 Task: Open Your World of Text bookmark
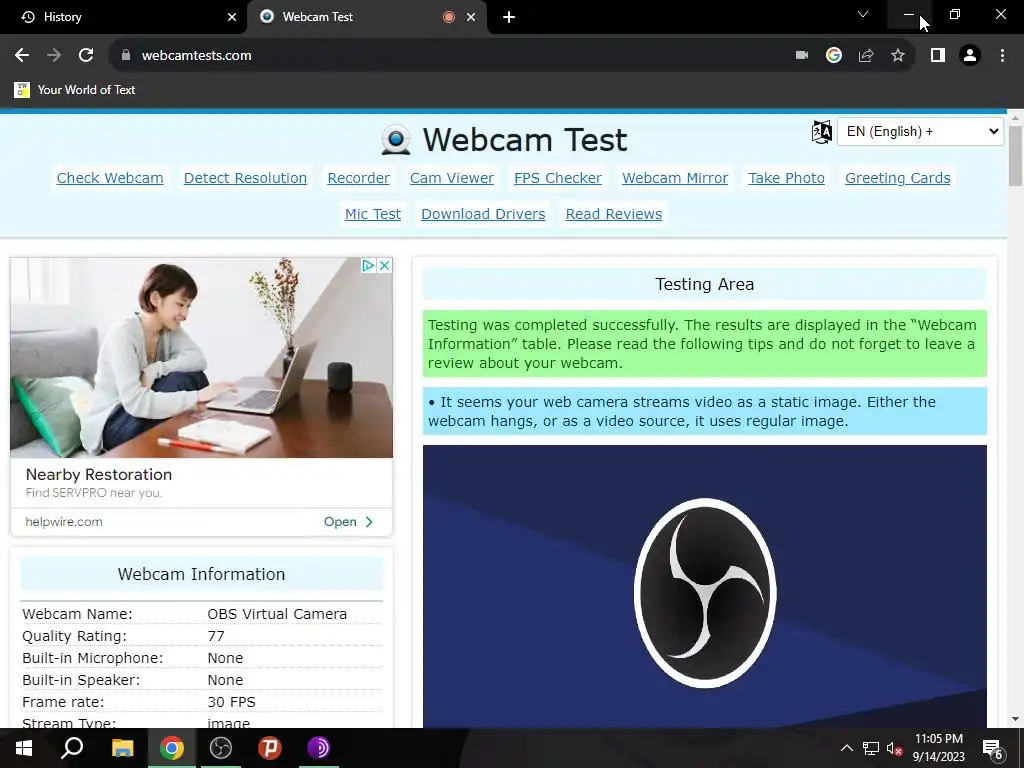coord(74,90)
